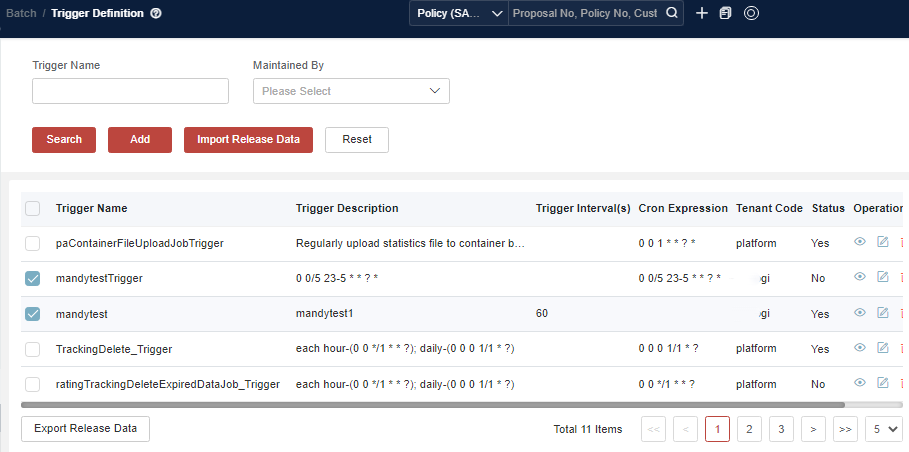View ratingTrackingDeleteExpiredDataJob_Trigger details
This screenshot has height=452, width=909.
pos(860,383)
